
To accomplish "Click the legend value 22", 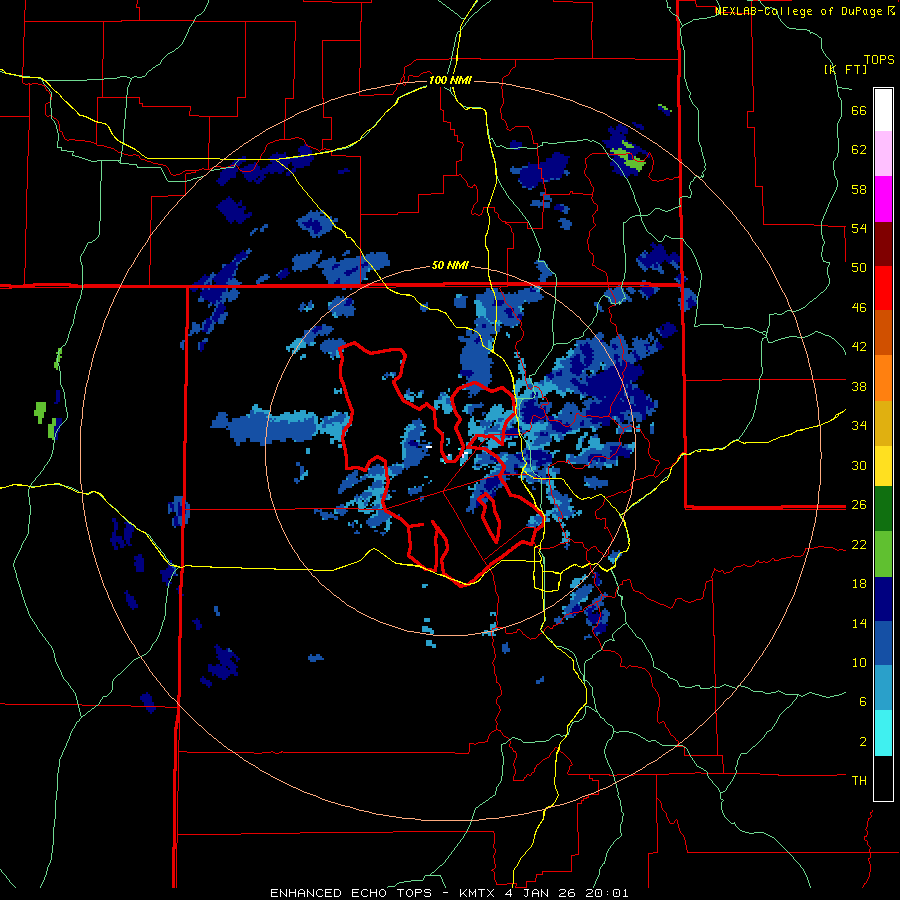I will [x=859, y=544].
